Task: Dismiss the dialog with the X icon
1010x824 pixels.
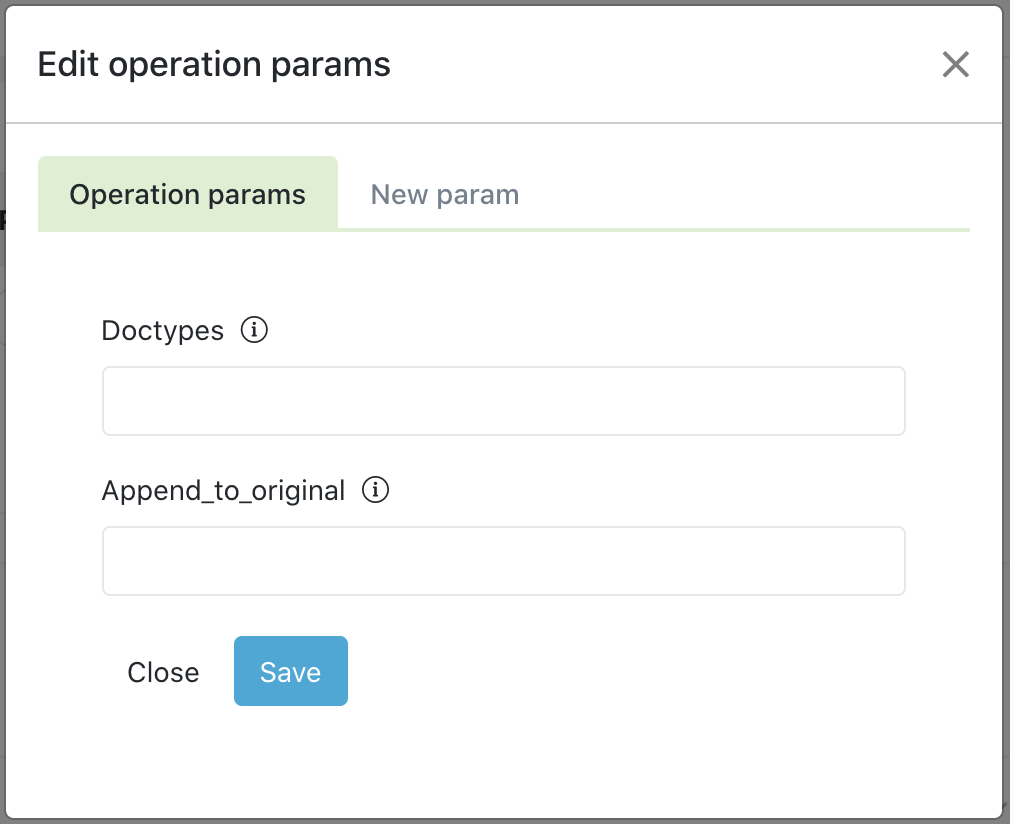Action: [x=955, y=65]
